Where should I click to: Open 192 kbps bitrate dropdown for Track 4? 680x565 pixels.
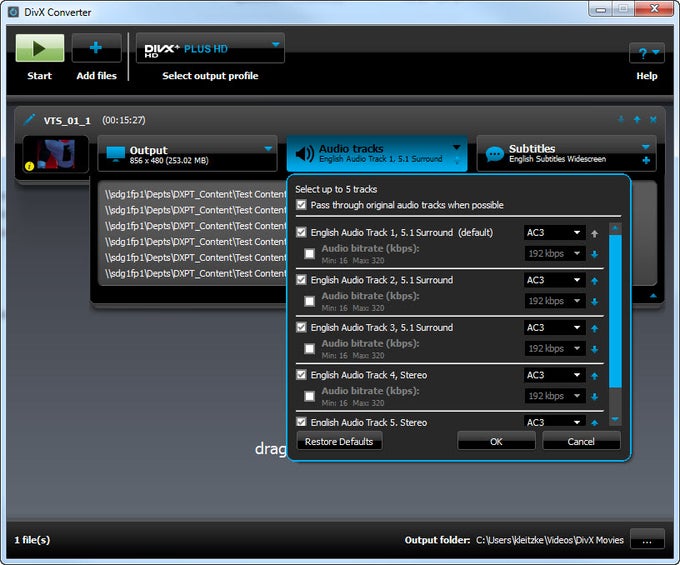click(x=554, y=396)
